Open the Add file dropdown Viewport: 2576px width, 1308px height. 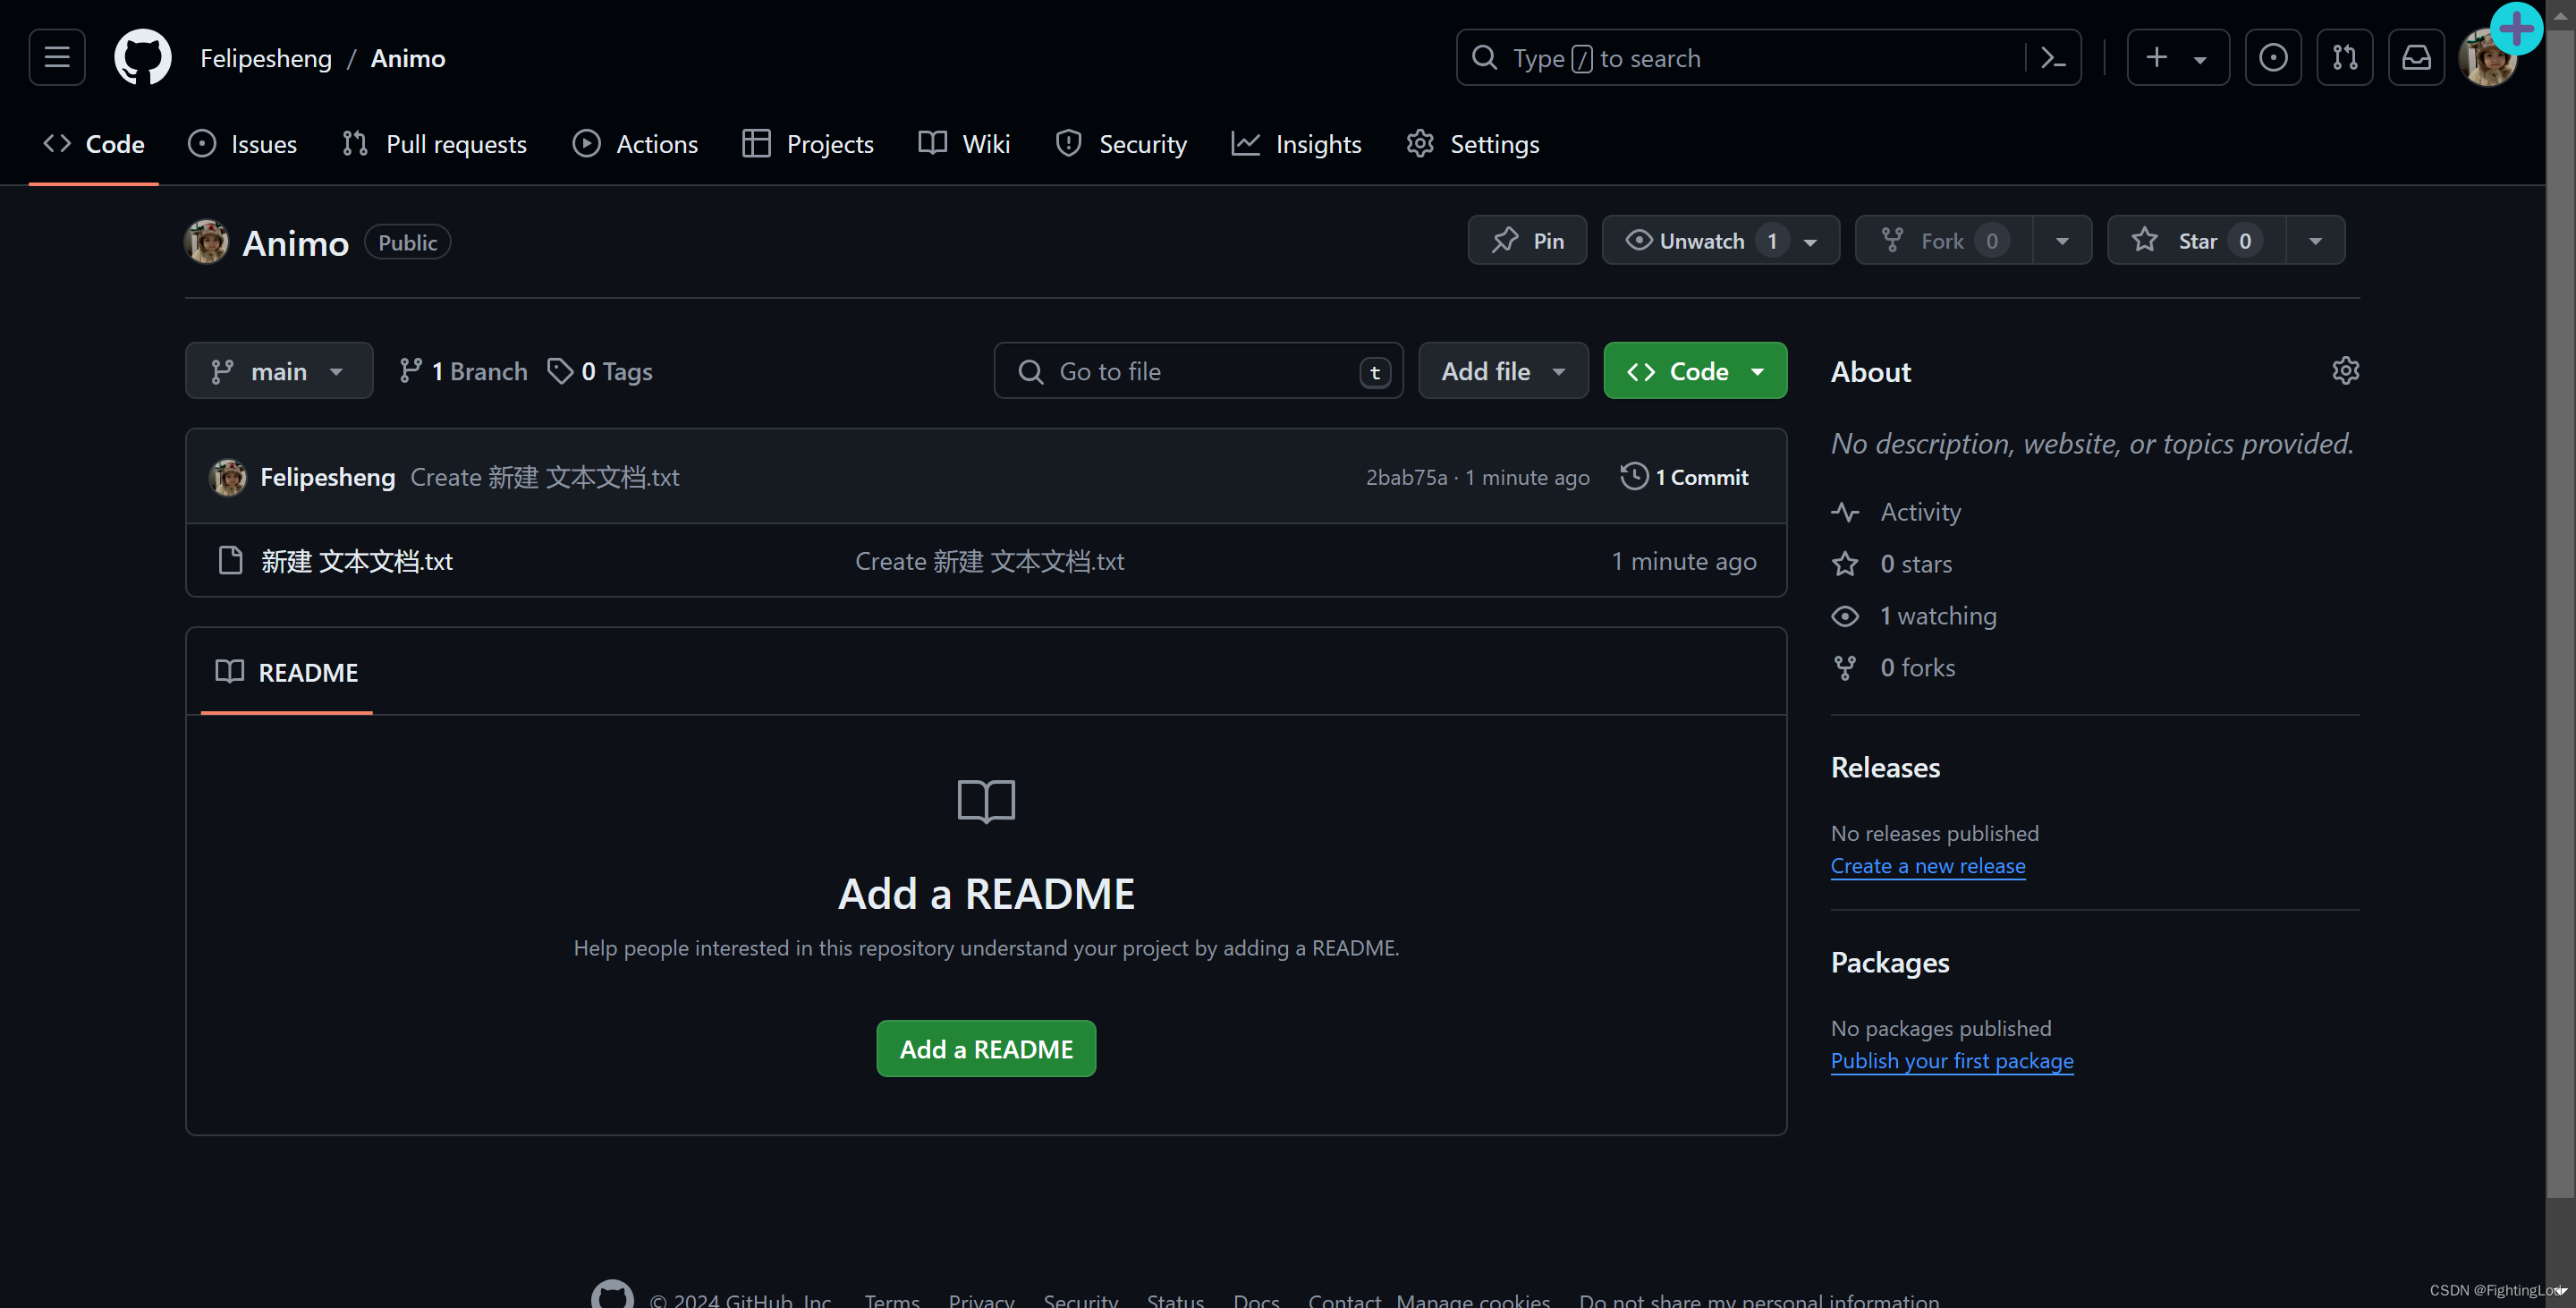1503,371
